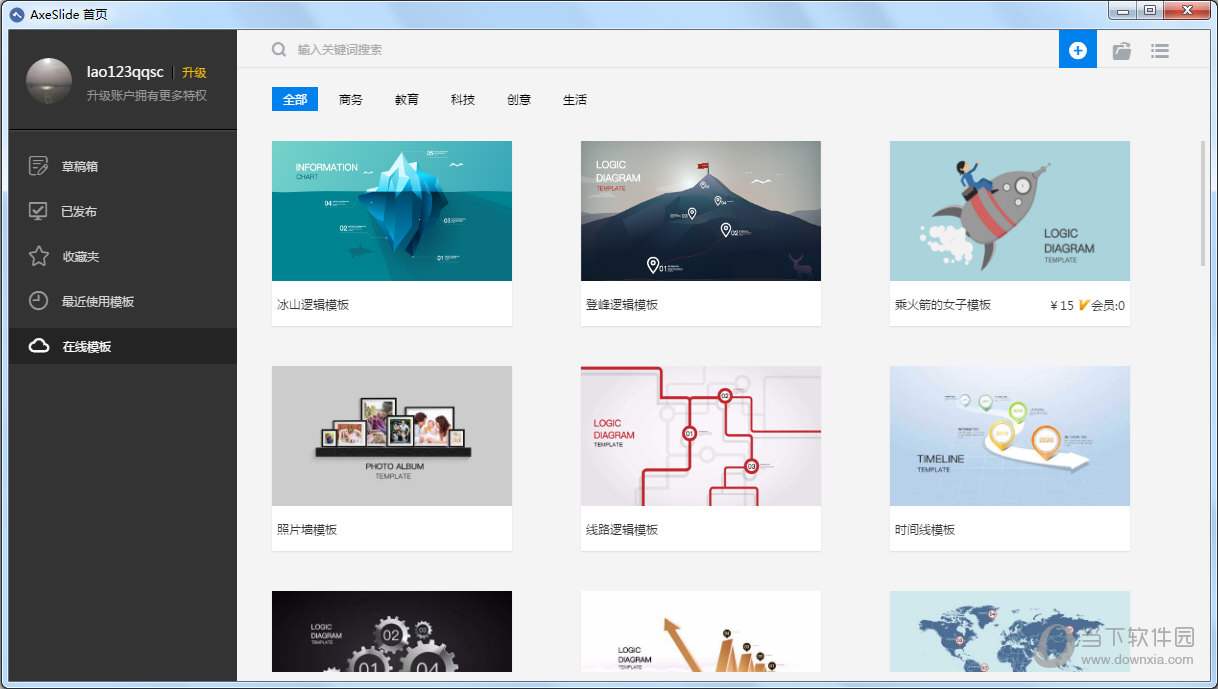Screen dimensions: 1218x689
Task: Open the arrow bar chart template thumbnail
Action: [x=701, y=631]
